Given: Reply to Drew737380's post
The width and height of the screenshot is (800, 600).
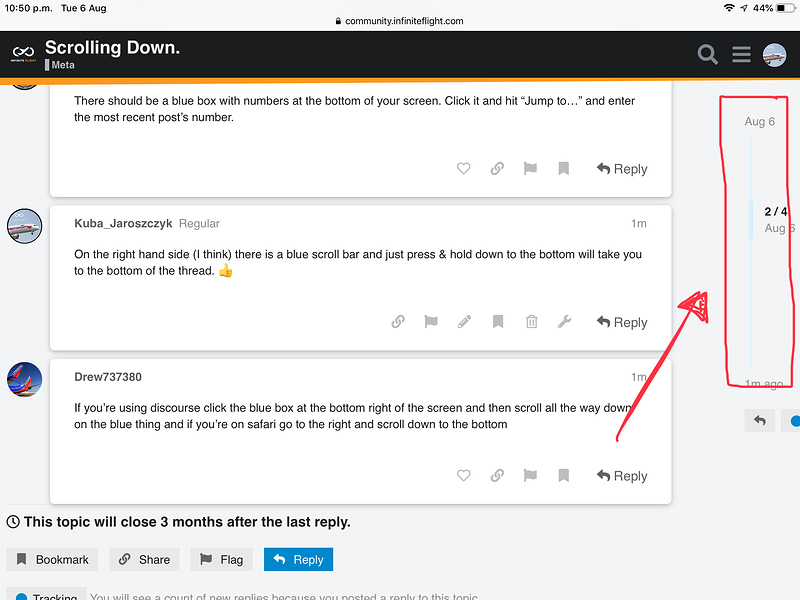Looking at the screenshot, I should pyautogui.click(x=622, y=476).
